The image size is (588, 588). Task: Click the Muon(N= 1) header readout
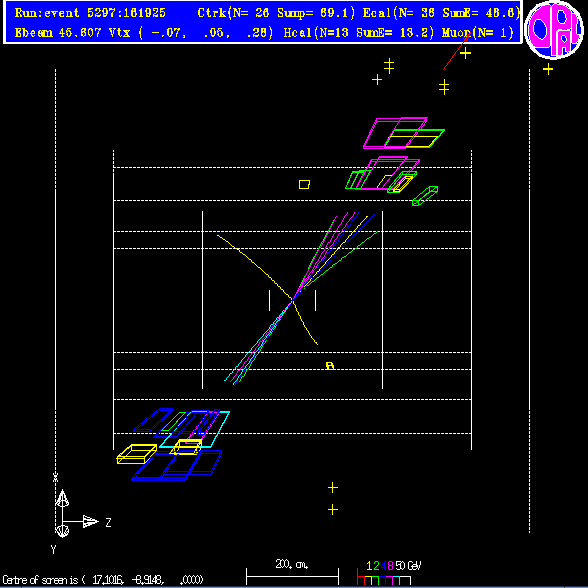(478, 33)
